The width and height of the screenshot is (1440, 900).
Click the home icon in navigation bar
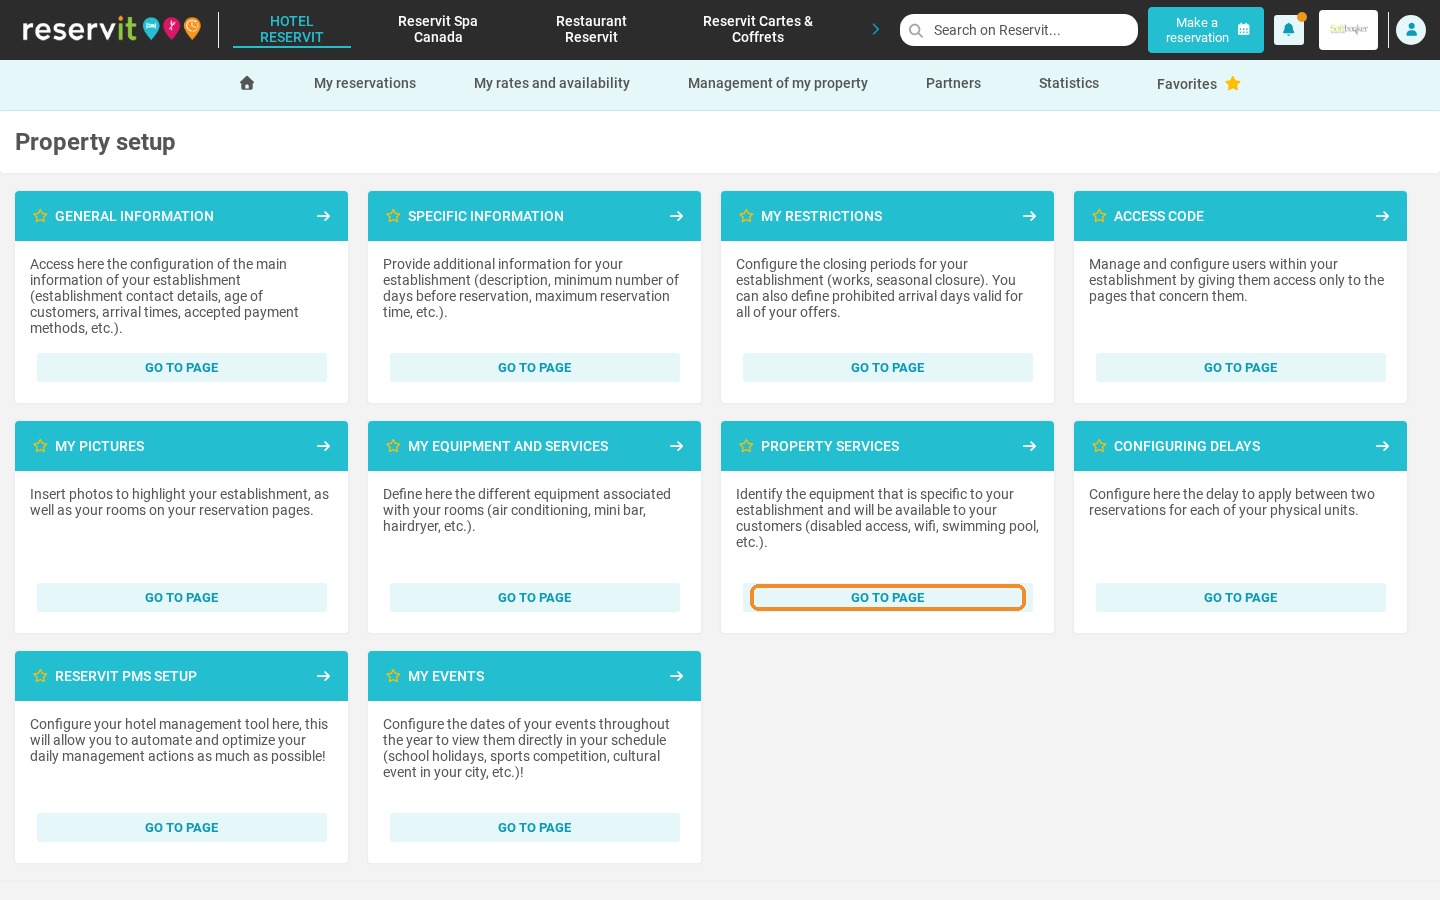click(247, 83)
